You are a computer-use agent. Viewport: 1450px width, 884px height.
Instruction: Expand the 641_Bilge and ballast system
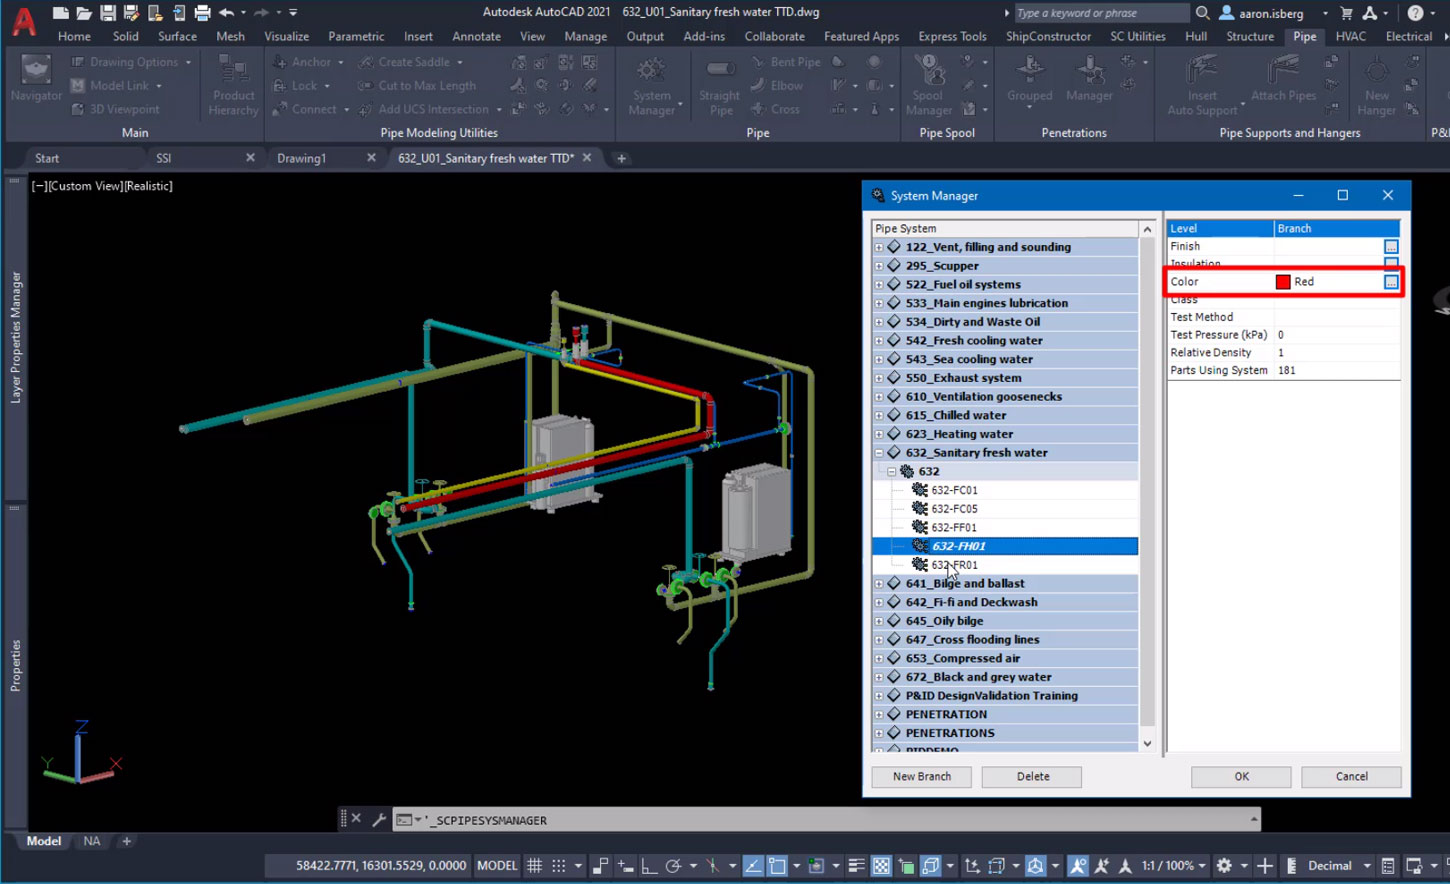(x=879, y=584)
